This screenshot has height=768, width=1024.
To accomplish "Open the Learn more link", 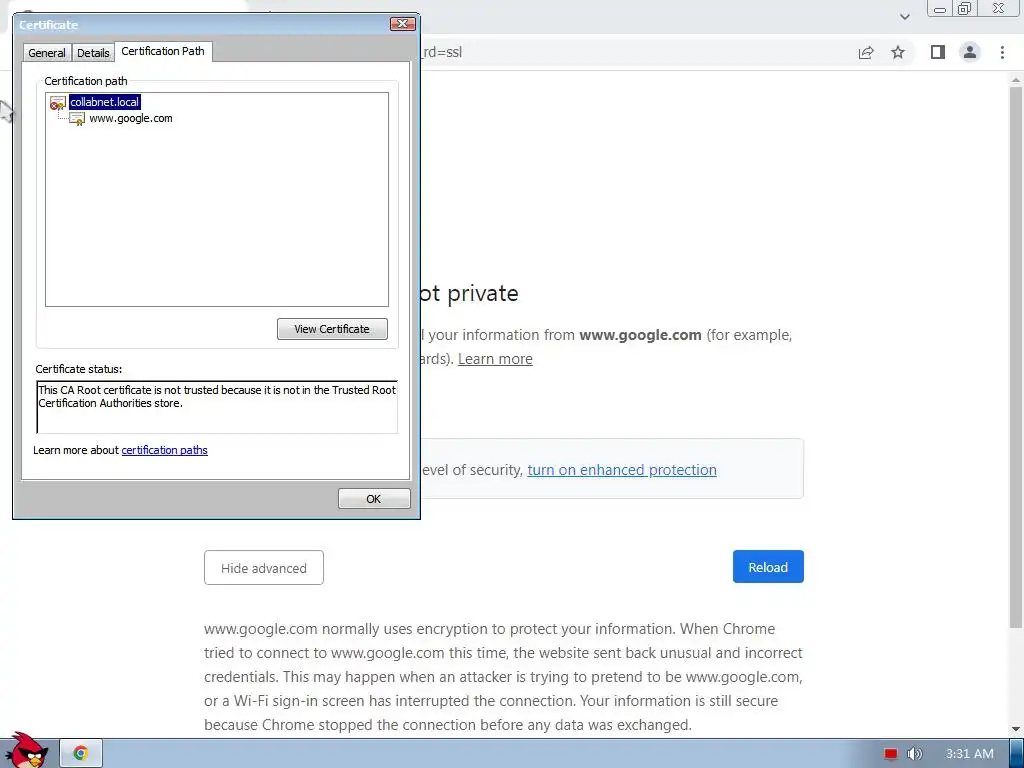I will coord(495,359).
